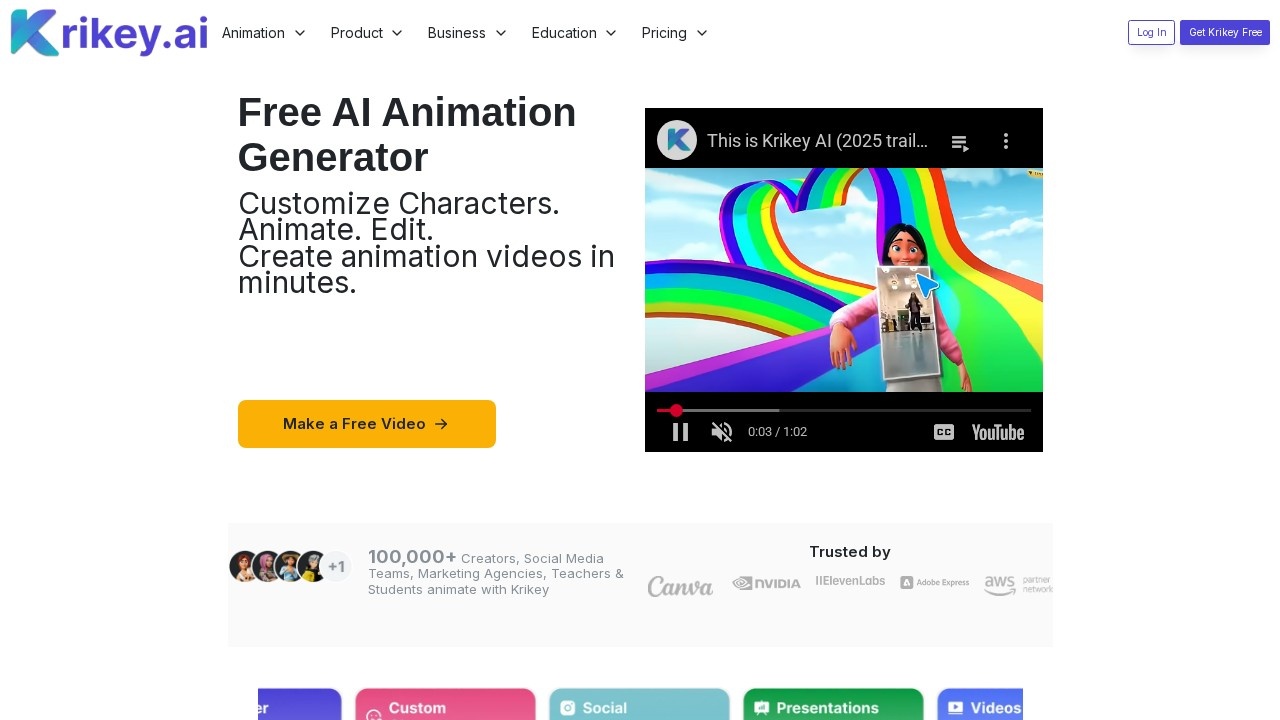1280x720 pixels.
Task: Click the Krikey channel avatar in video
Action: tap(677, 141)
